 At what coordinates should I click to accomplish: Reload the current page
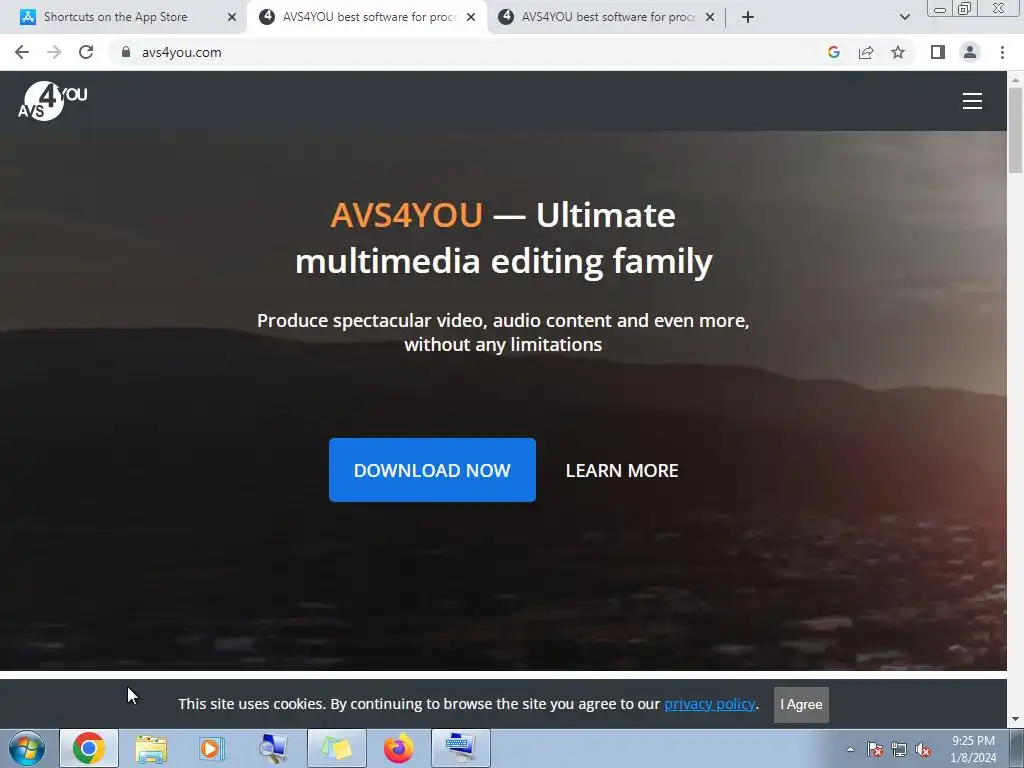[86, 52]
